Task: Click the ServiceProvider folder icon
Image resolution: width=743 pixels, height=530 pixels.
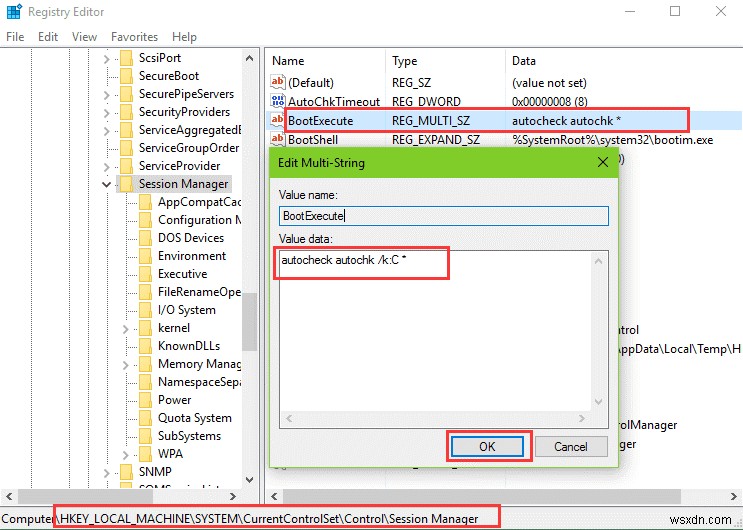Action: pyautogui.click(x=127, y=166)
